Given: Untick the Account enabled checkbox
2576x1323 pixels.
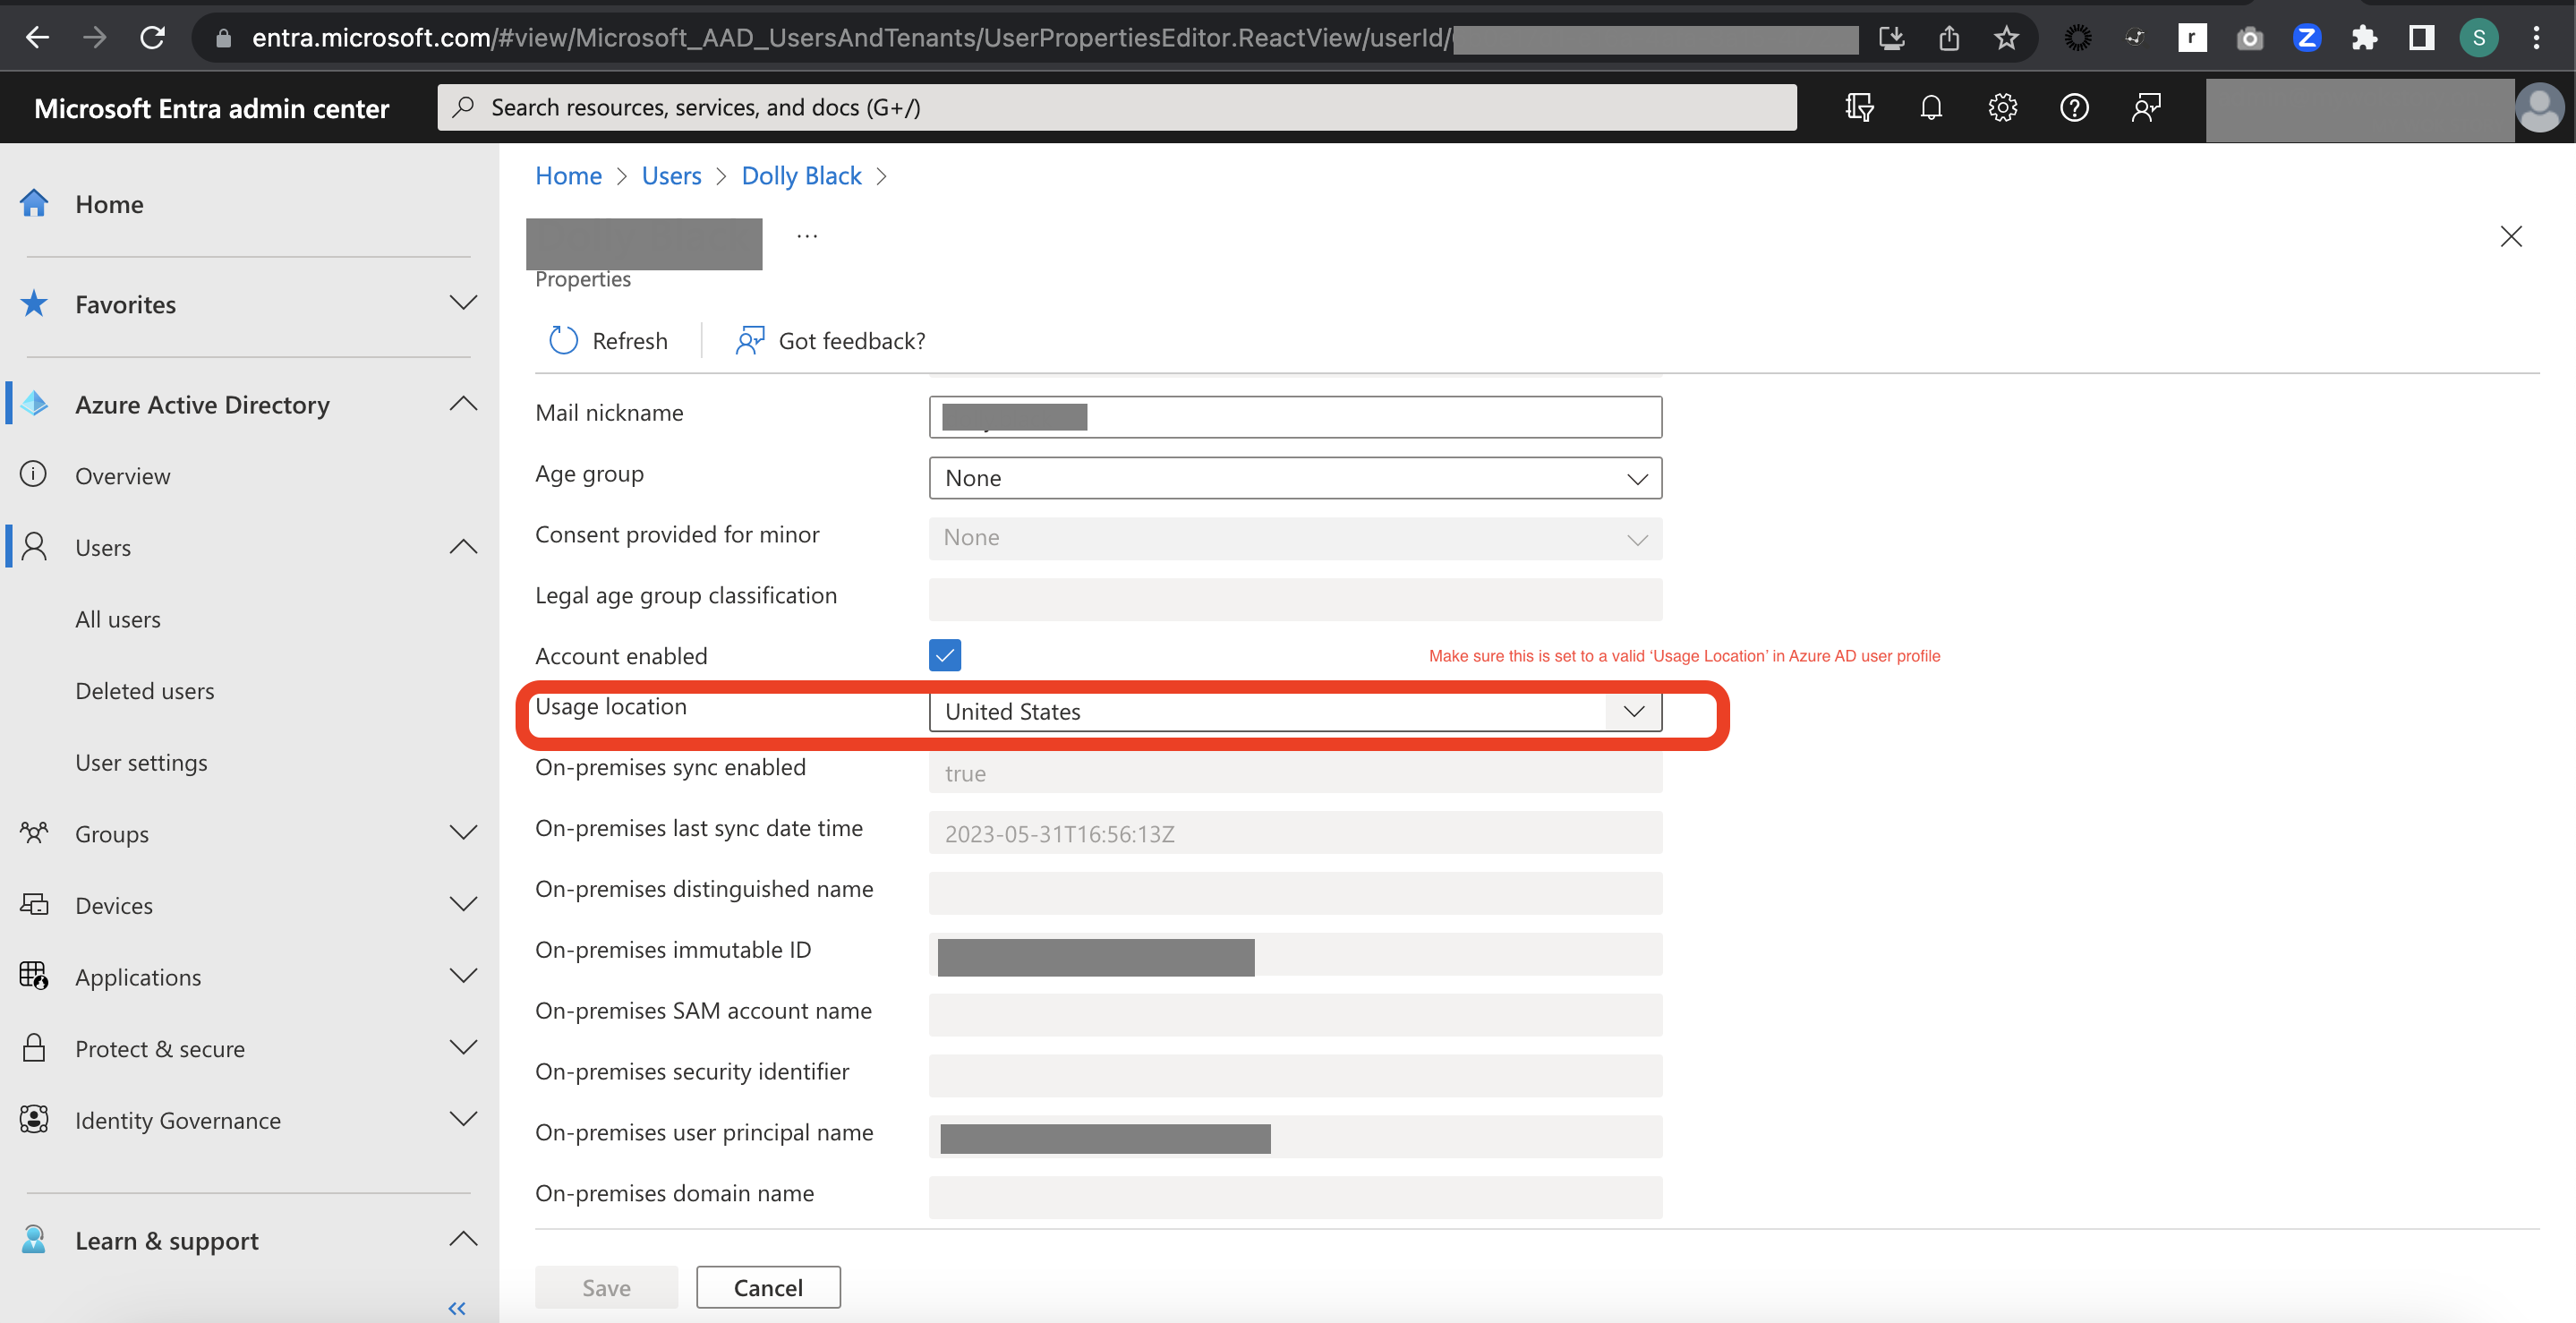Looking at the screenshot, I should pos(945,655).
